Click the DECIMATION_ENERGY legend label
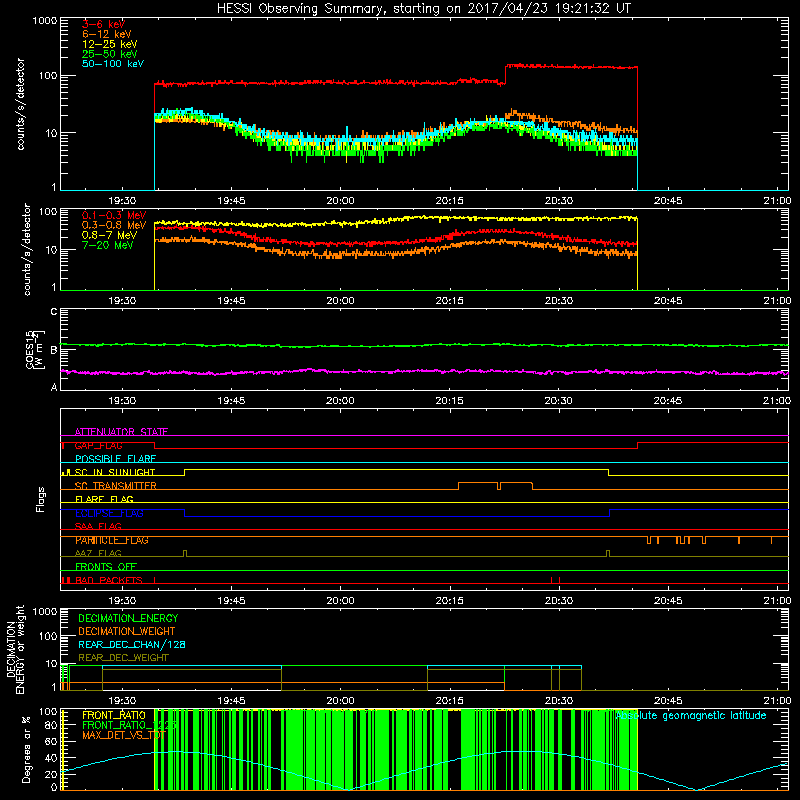Screen dimensions: 800x800 point(128,618)
